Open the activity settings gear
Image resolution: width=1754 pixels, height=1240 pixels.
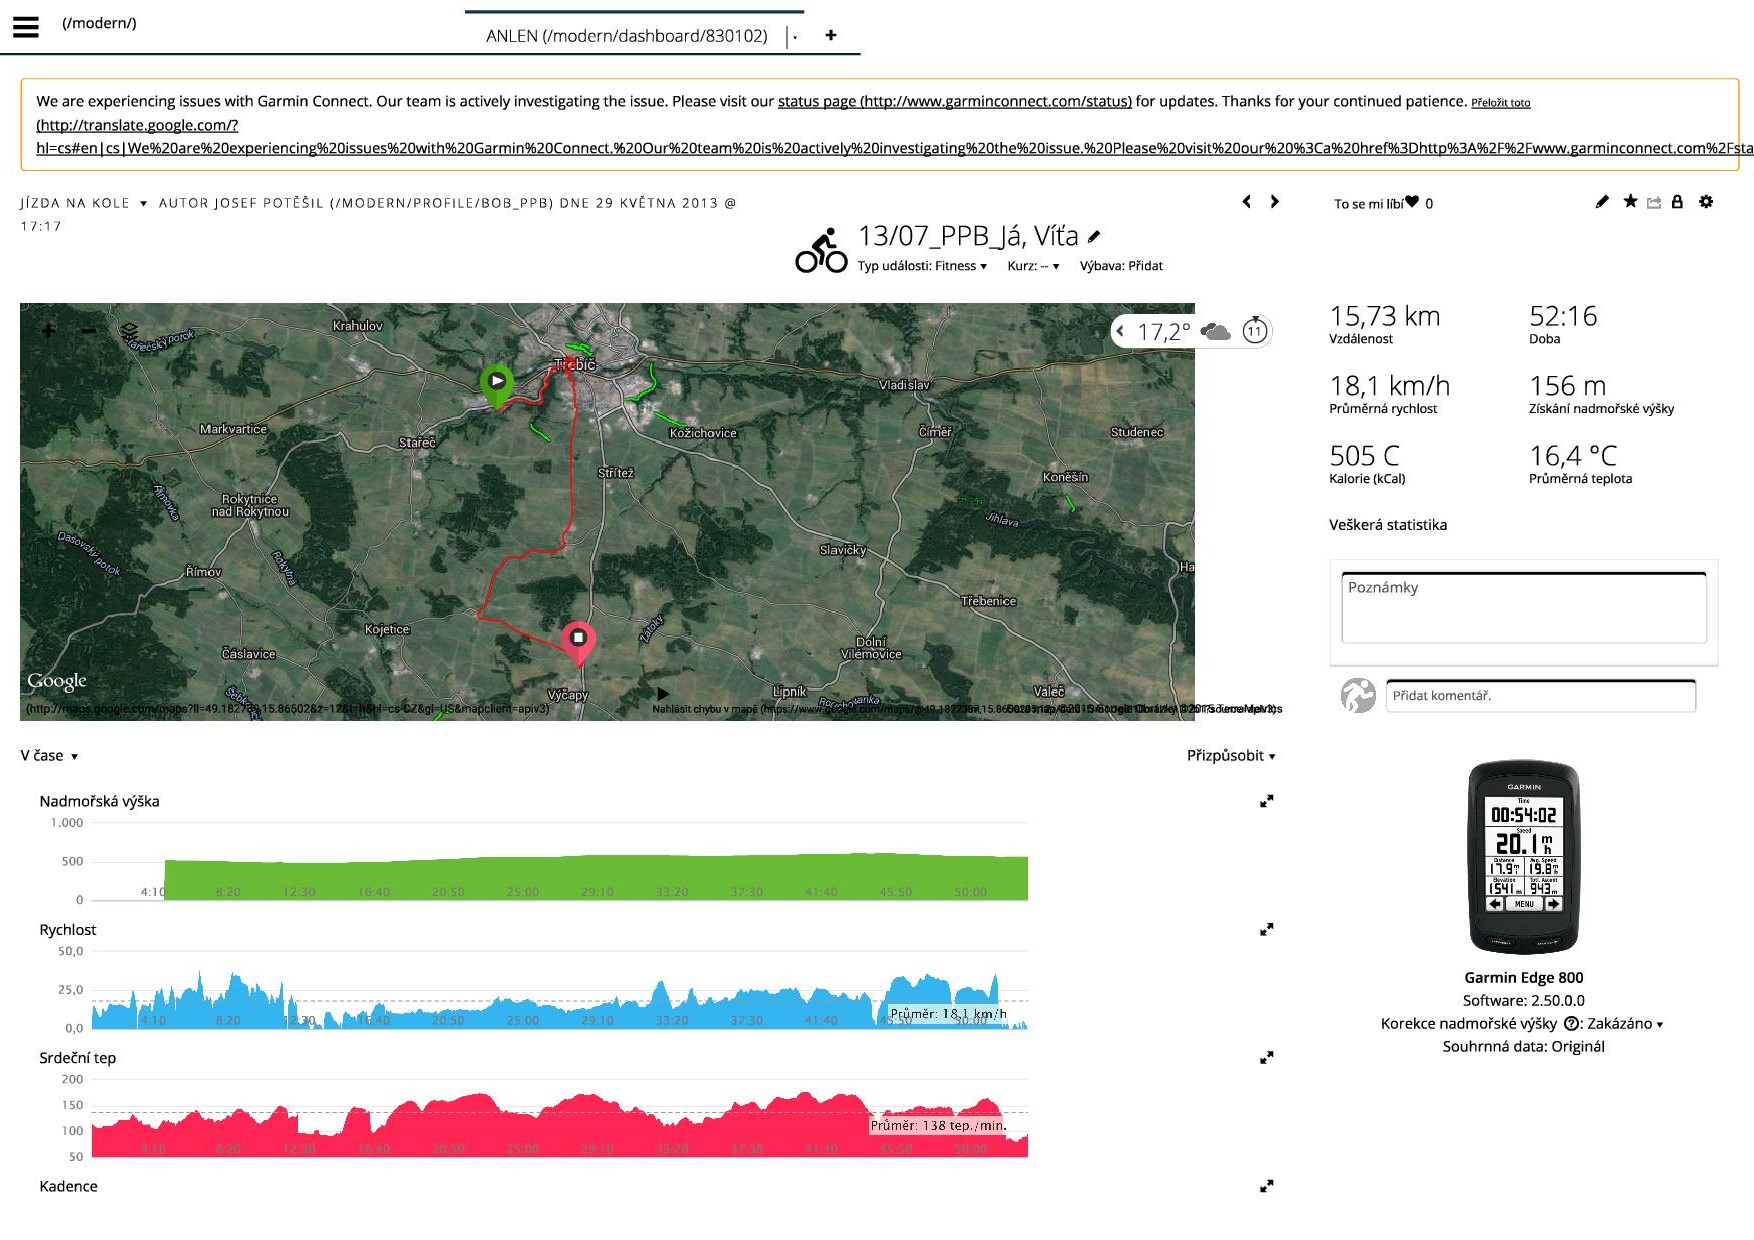pyautogui.click(x=1706, y=202)
